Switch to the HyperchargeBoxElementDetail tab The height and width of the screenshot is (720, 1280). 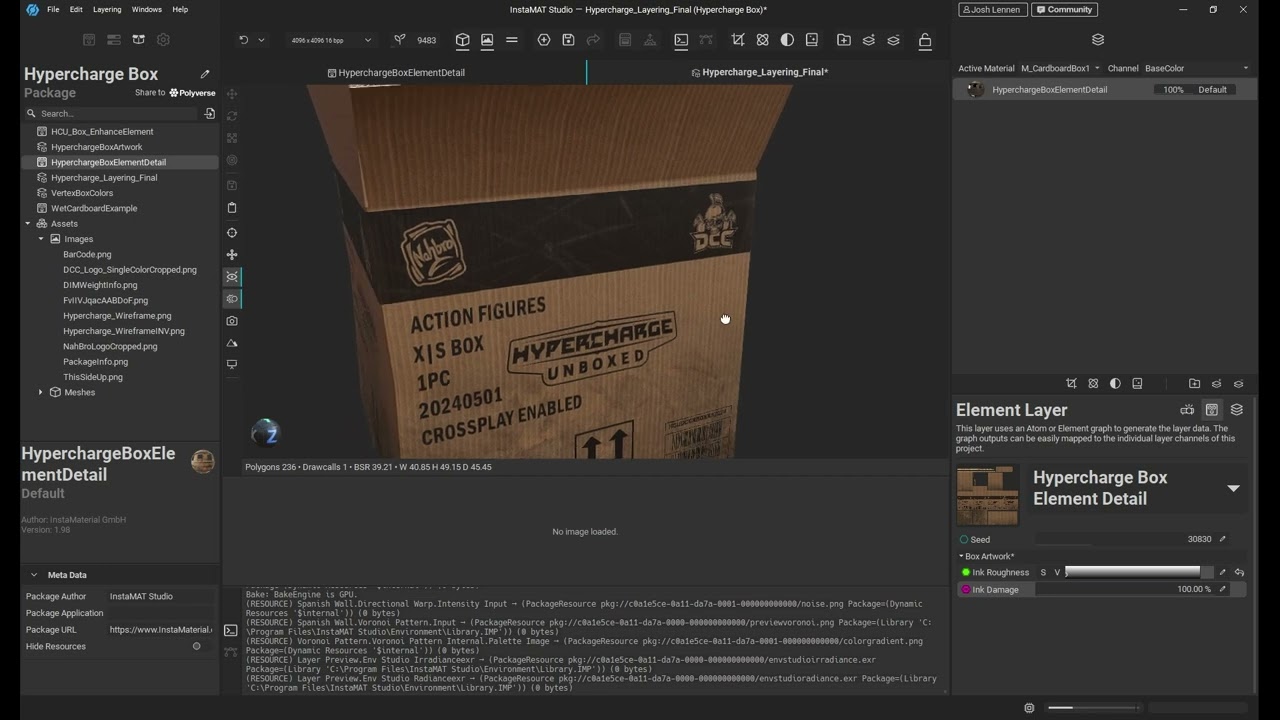click(x=396, y=72)
